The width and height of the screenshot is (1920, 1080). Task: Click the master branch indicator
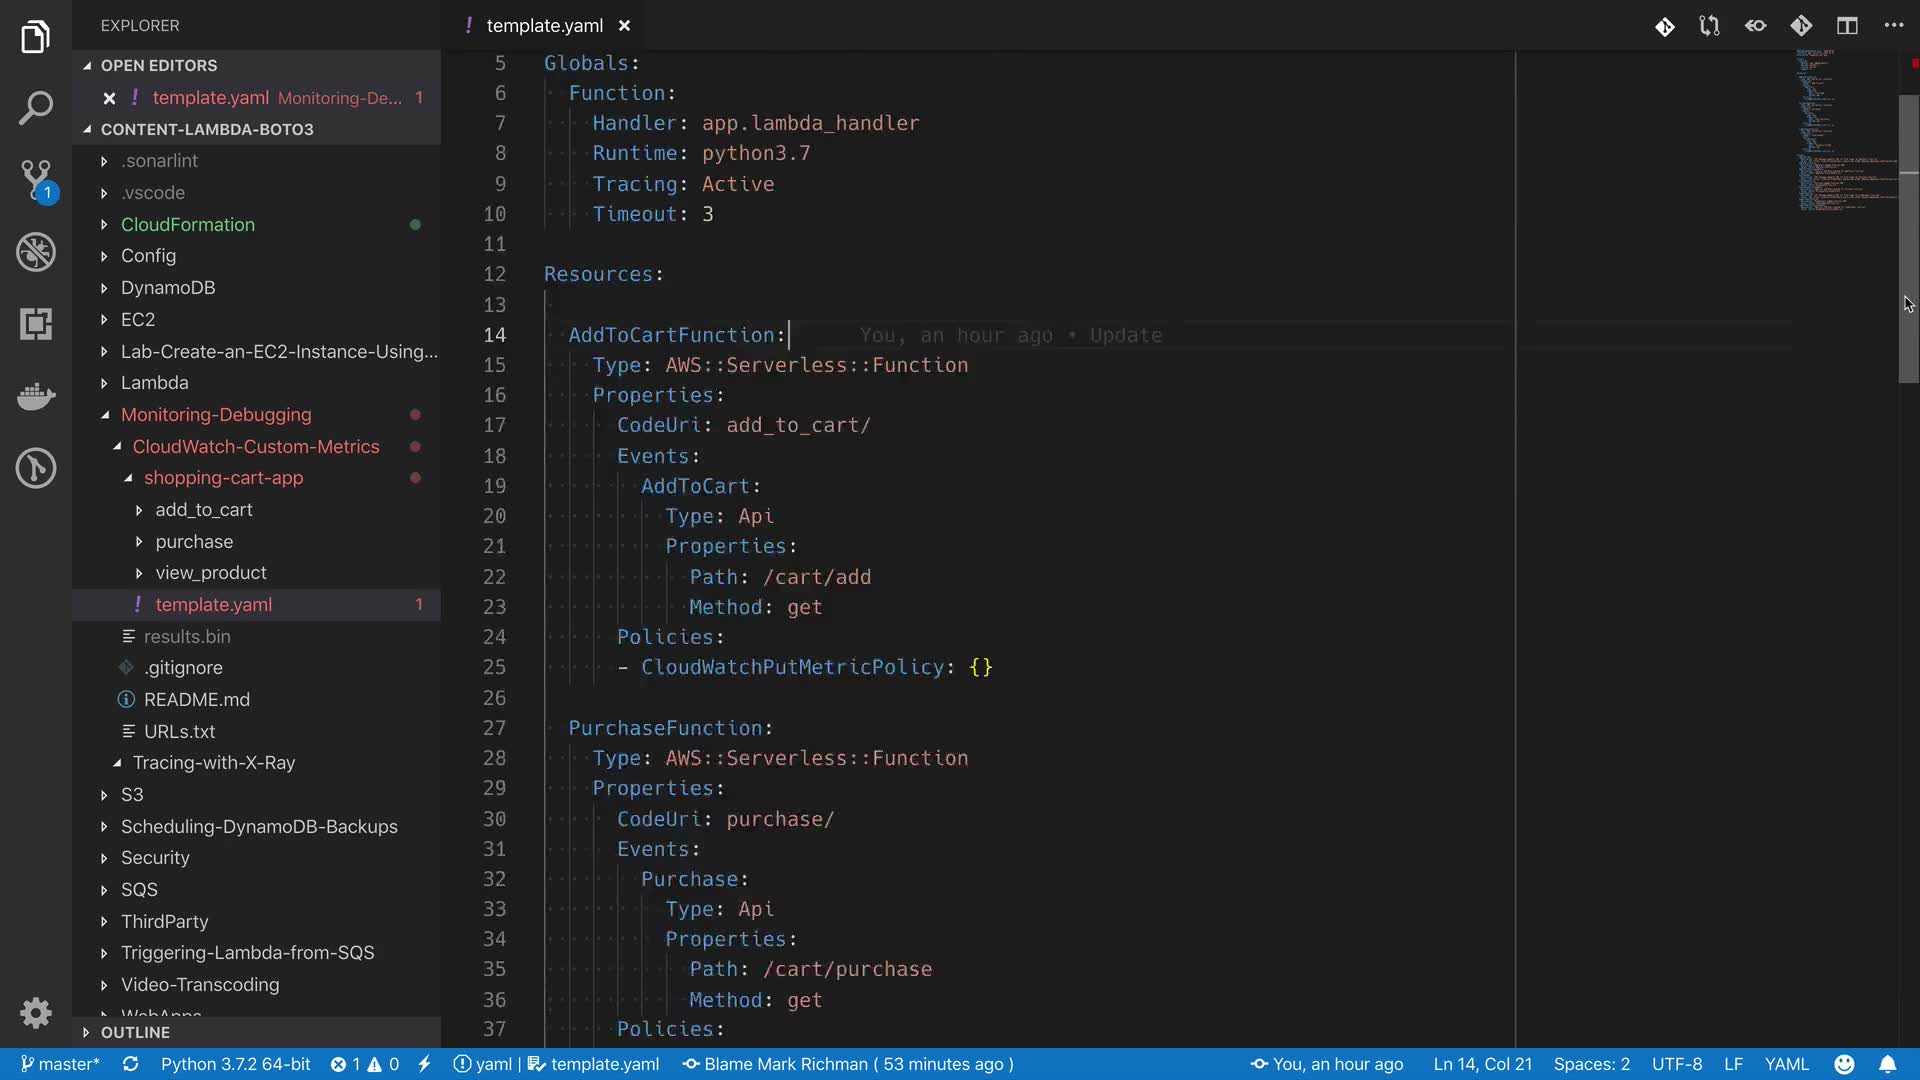60,1064
